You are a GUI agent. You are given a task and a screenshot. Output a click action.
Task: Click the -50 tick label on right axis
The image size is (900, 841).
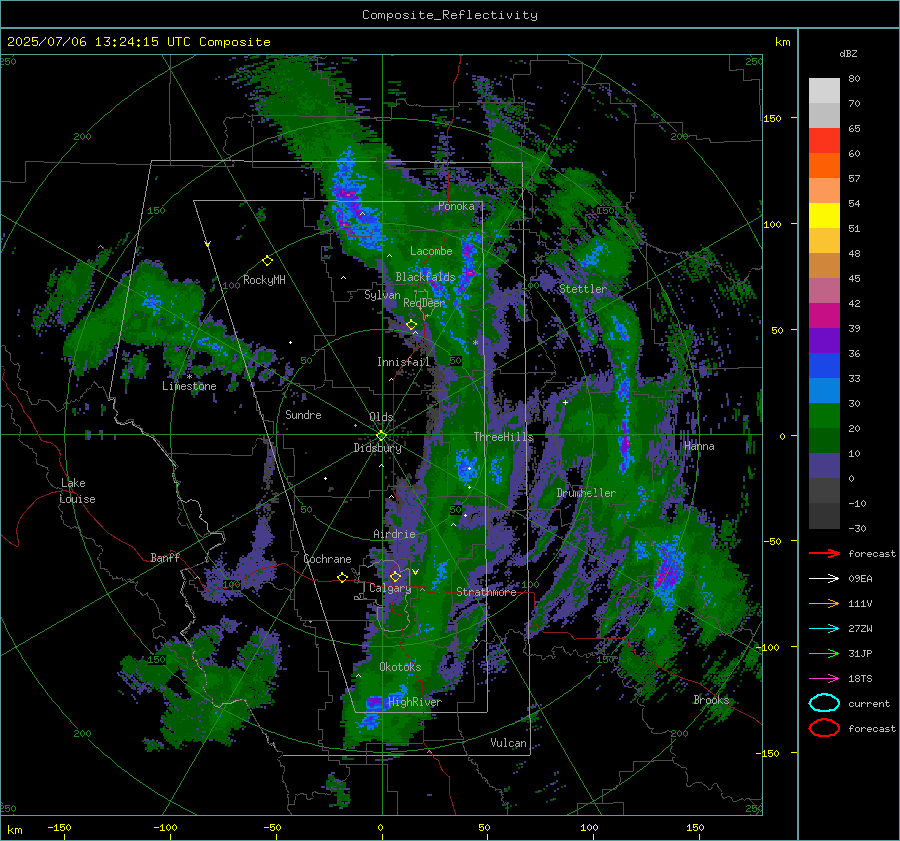771,541
